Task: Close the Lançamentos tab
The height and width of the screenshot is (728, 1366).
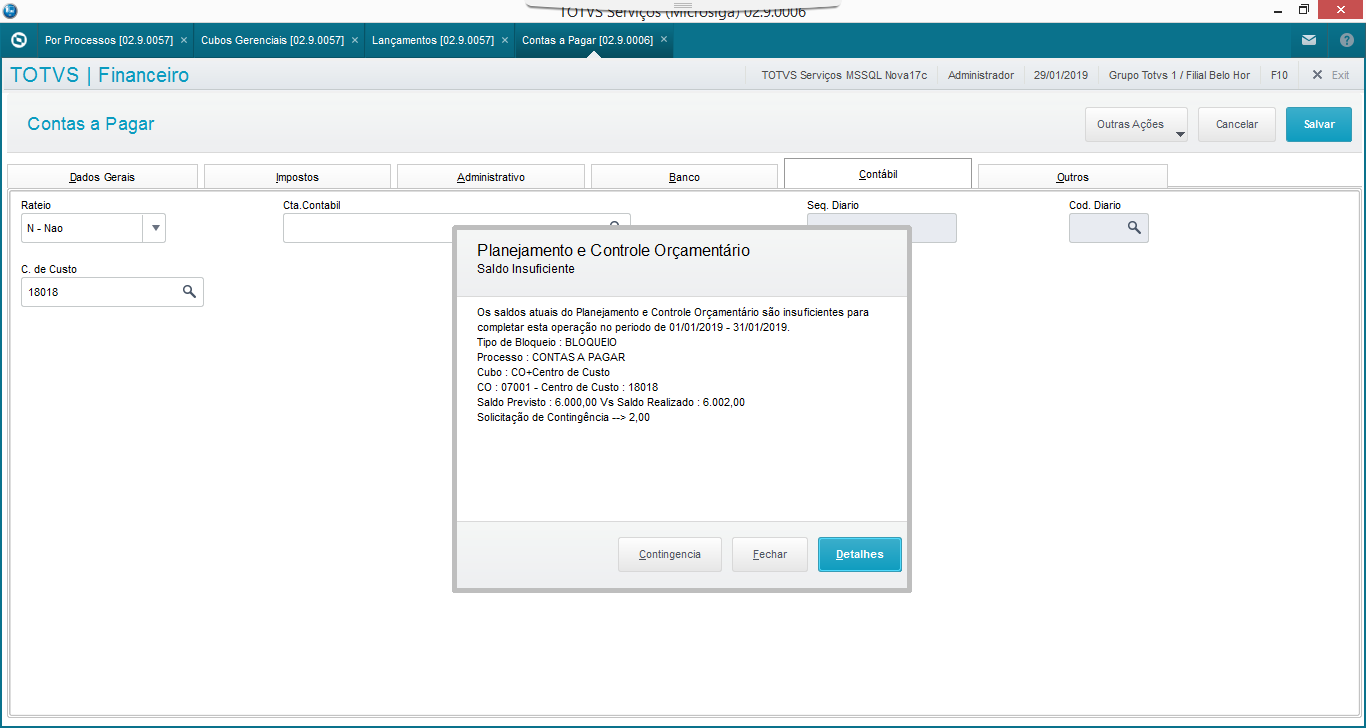Action: (x=505, y=40)
